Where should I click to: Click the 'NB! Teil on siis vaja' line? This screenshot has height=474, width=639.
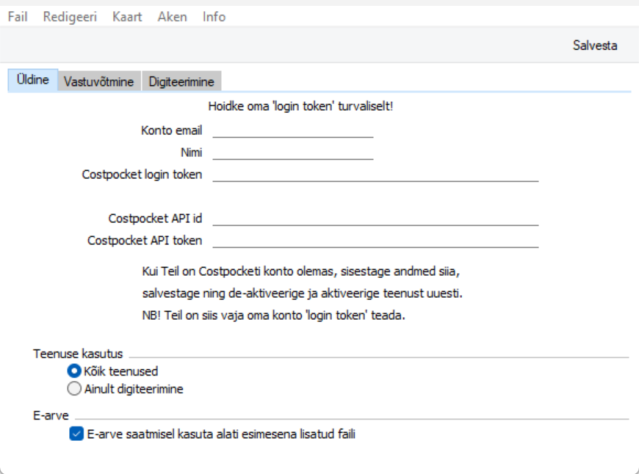click(273, 315)
